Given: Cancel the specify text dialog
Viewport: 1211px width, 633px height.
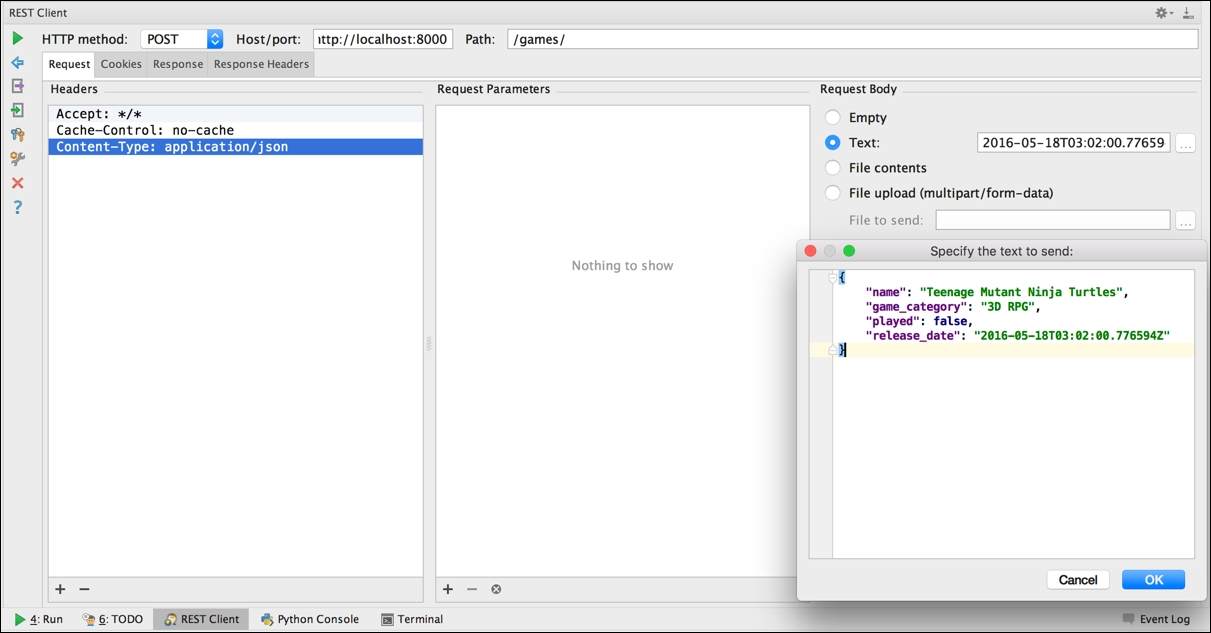Looking at the screenshot, I should (x=1078, y=579).
